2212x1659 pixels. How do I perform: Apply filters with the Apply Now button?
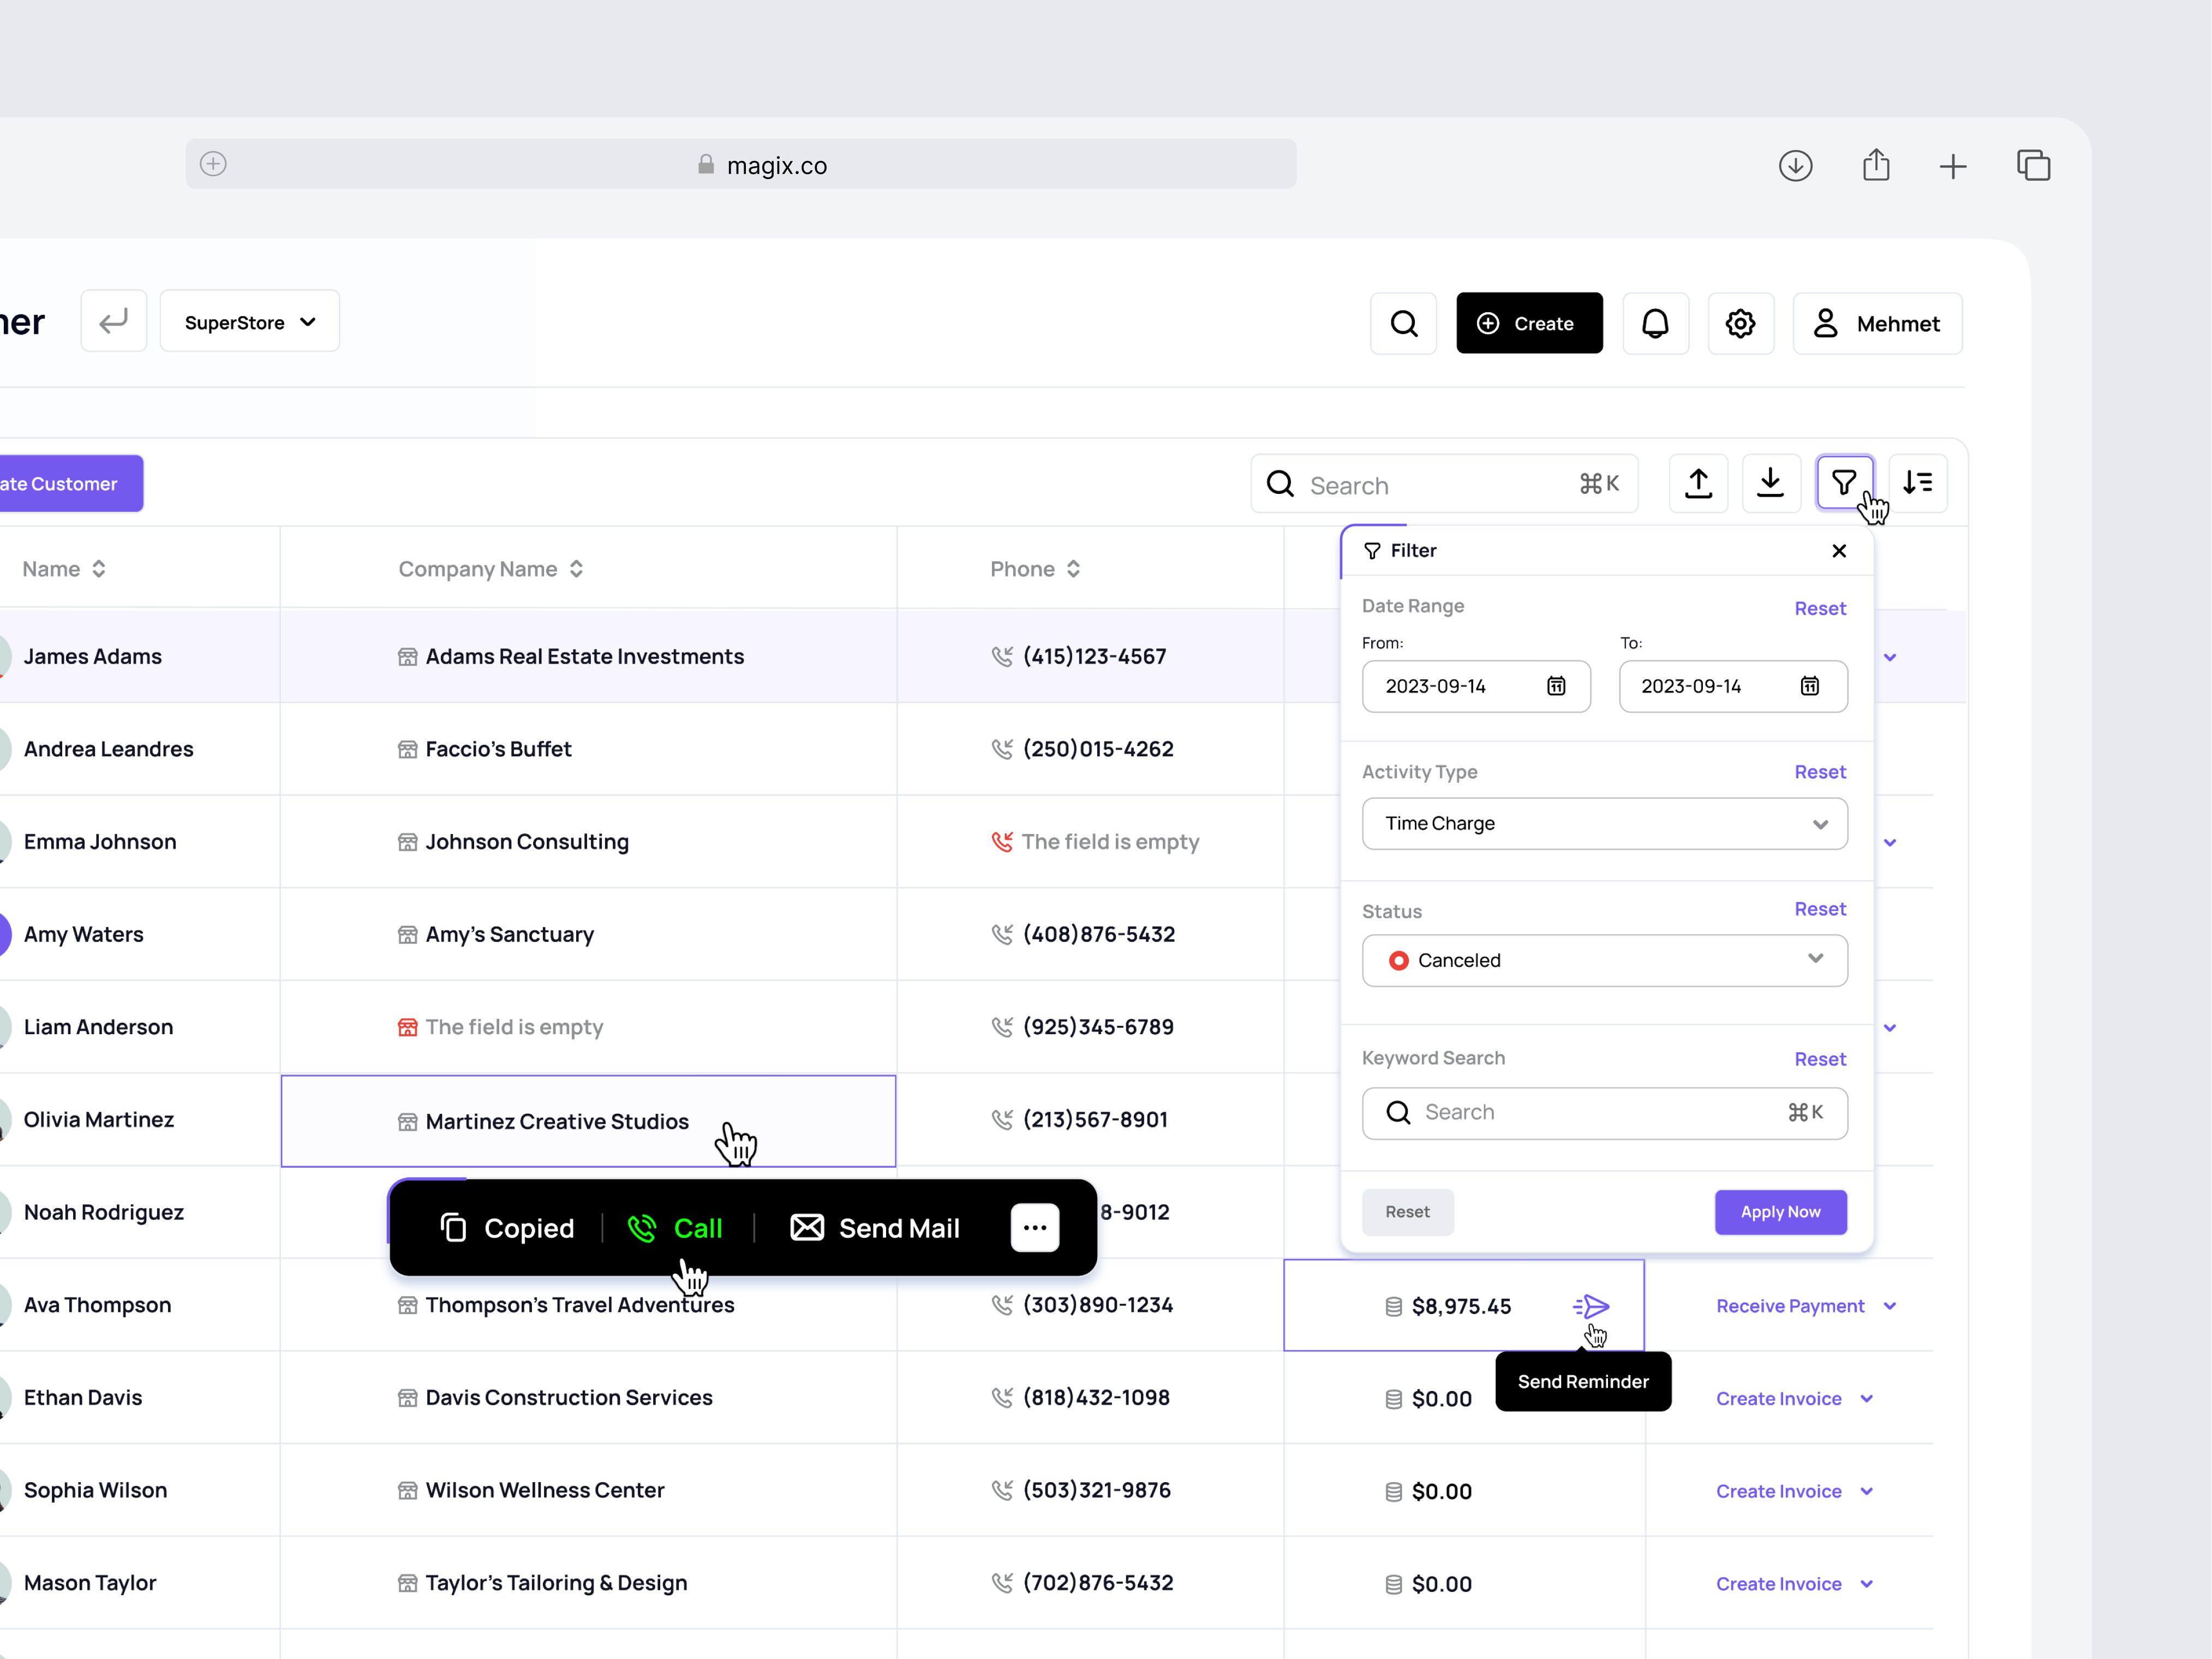(x=1780, y=1212)
